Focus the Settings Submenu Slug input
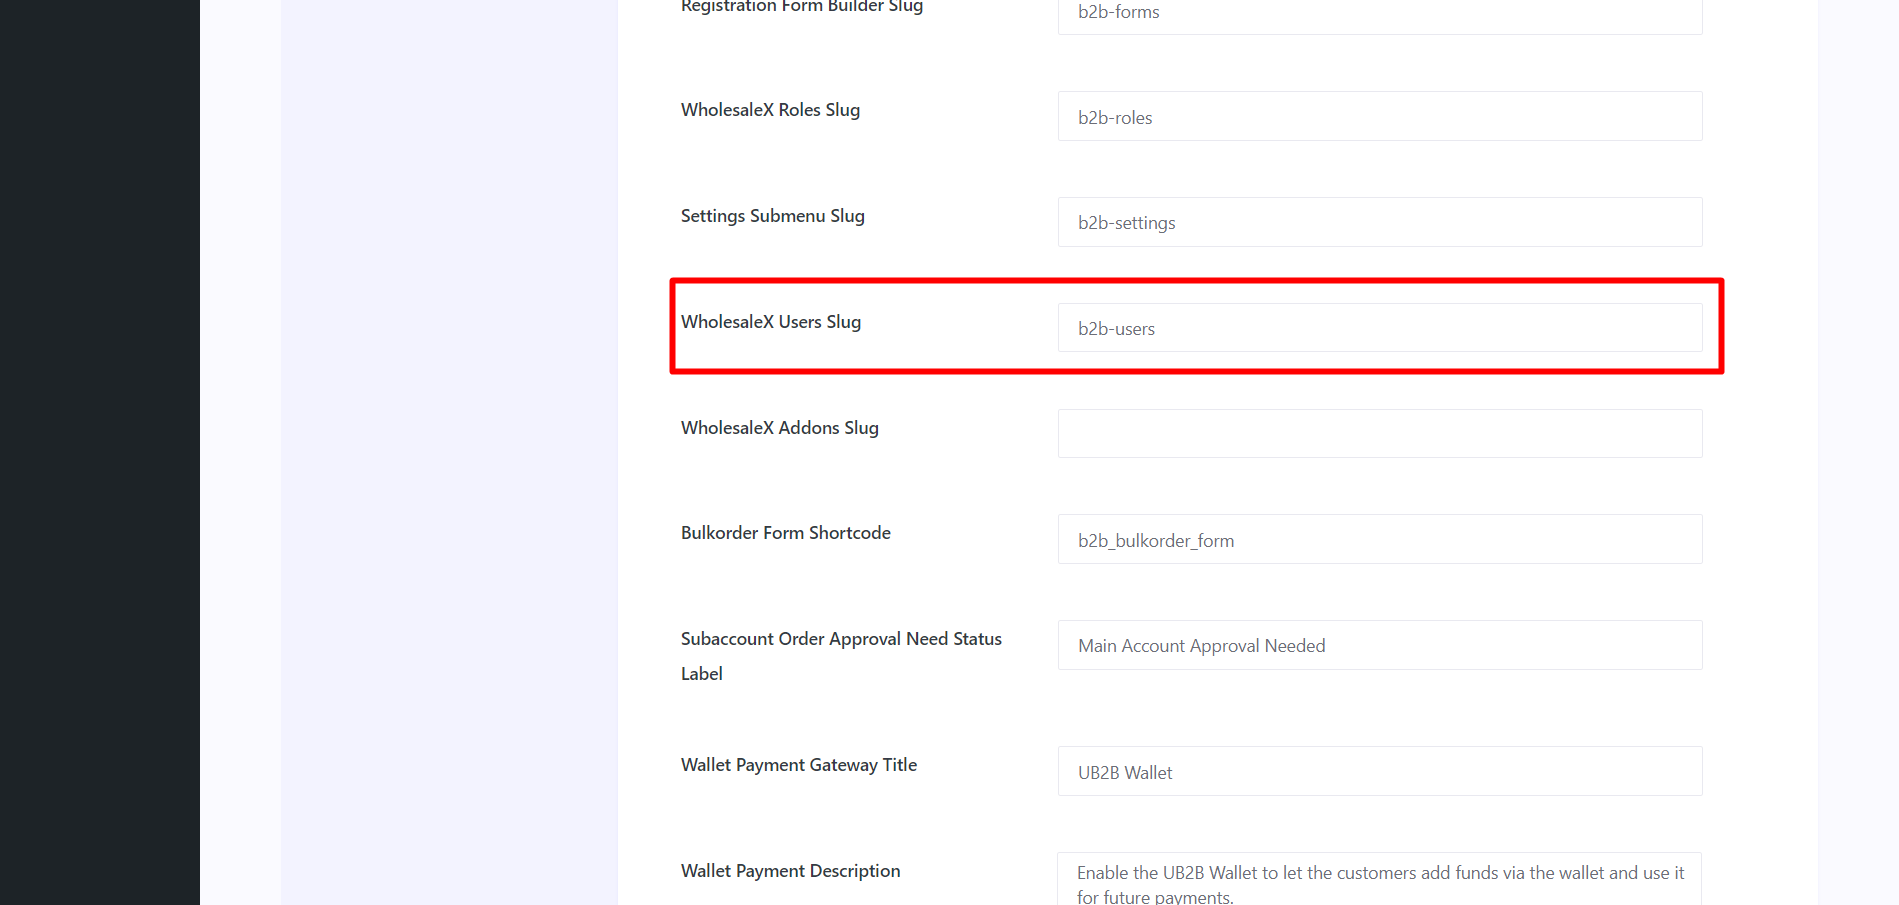 coord(1380,222)
